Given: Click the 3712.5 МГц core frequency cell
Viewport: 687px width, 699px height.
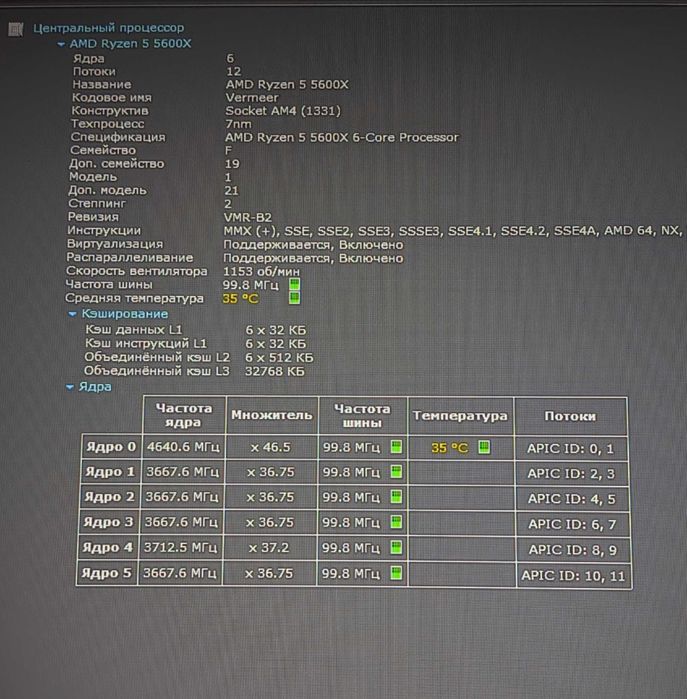Looking at the screenshot, I should click(180, 547).
